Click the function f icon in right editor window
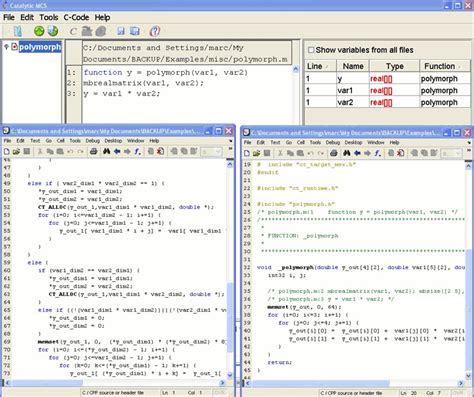 pos(377,153)
